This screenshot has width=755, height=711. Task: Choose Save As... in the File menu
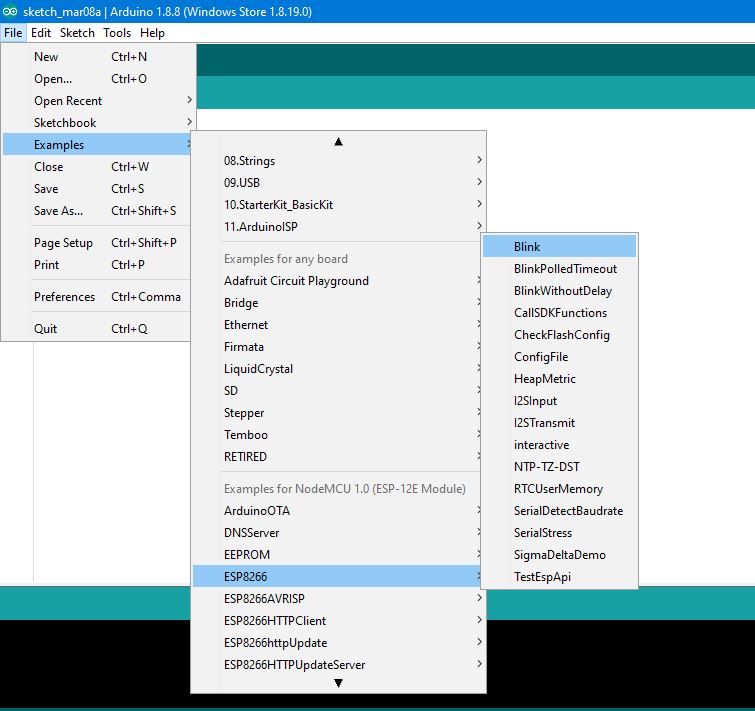[x=98, y=211]
